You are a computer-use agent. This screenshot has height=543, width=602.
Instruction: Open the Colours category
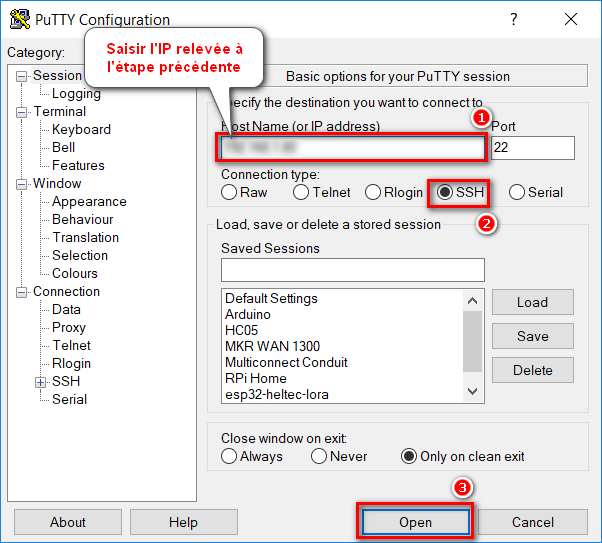point(75,274)
